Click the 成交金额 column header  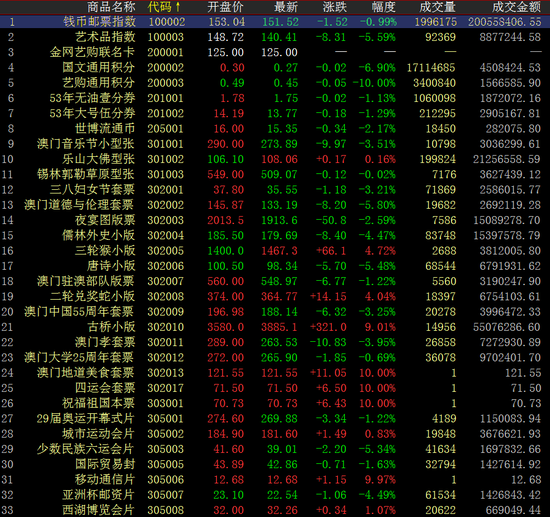(516, 7)
